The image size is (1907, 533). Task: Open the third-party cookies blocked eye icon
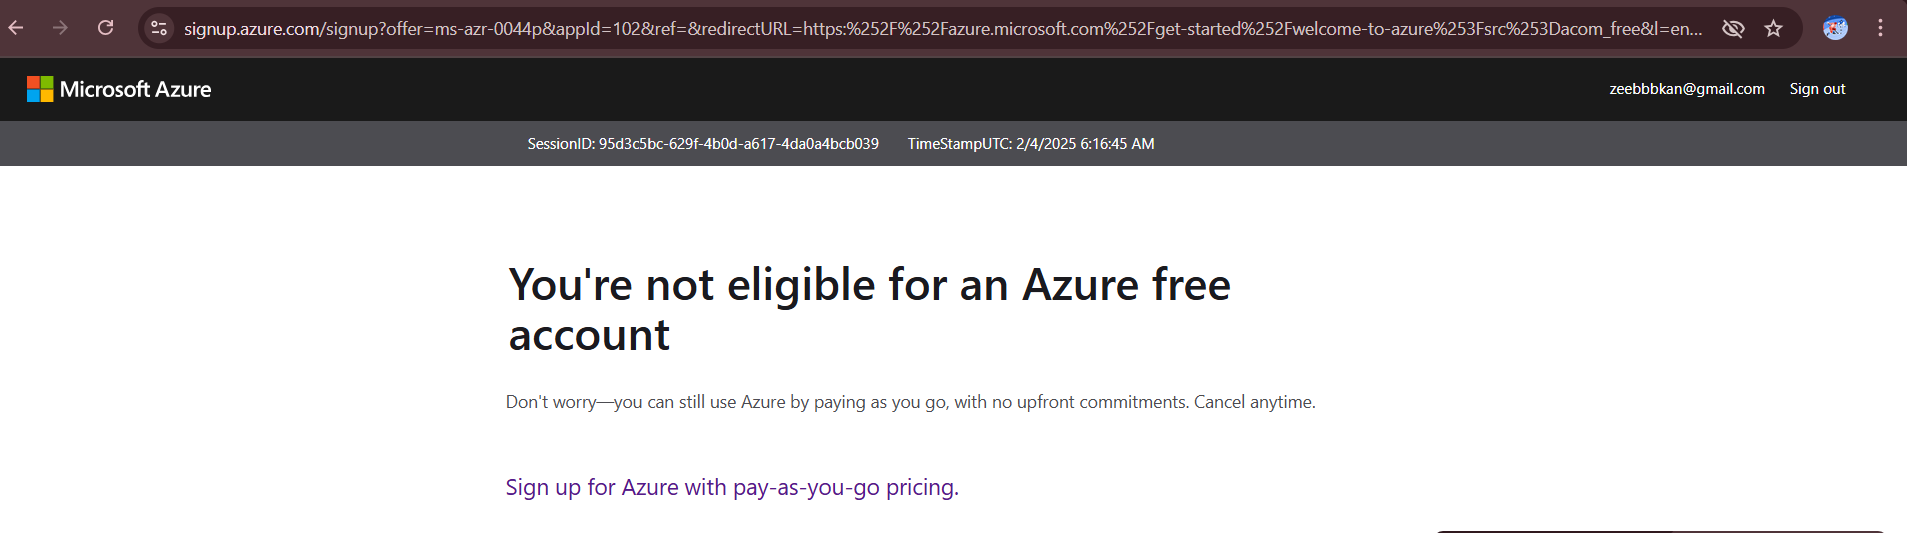coord(1733,28)
